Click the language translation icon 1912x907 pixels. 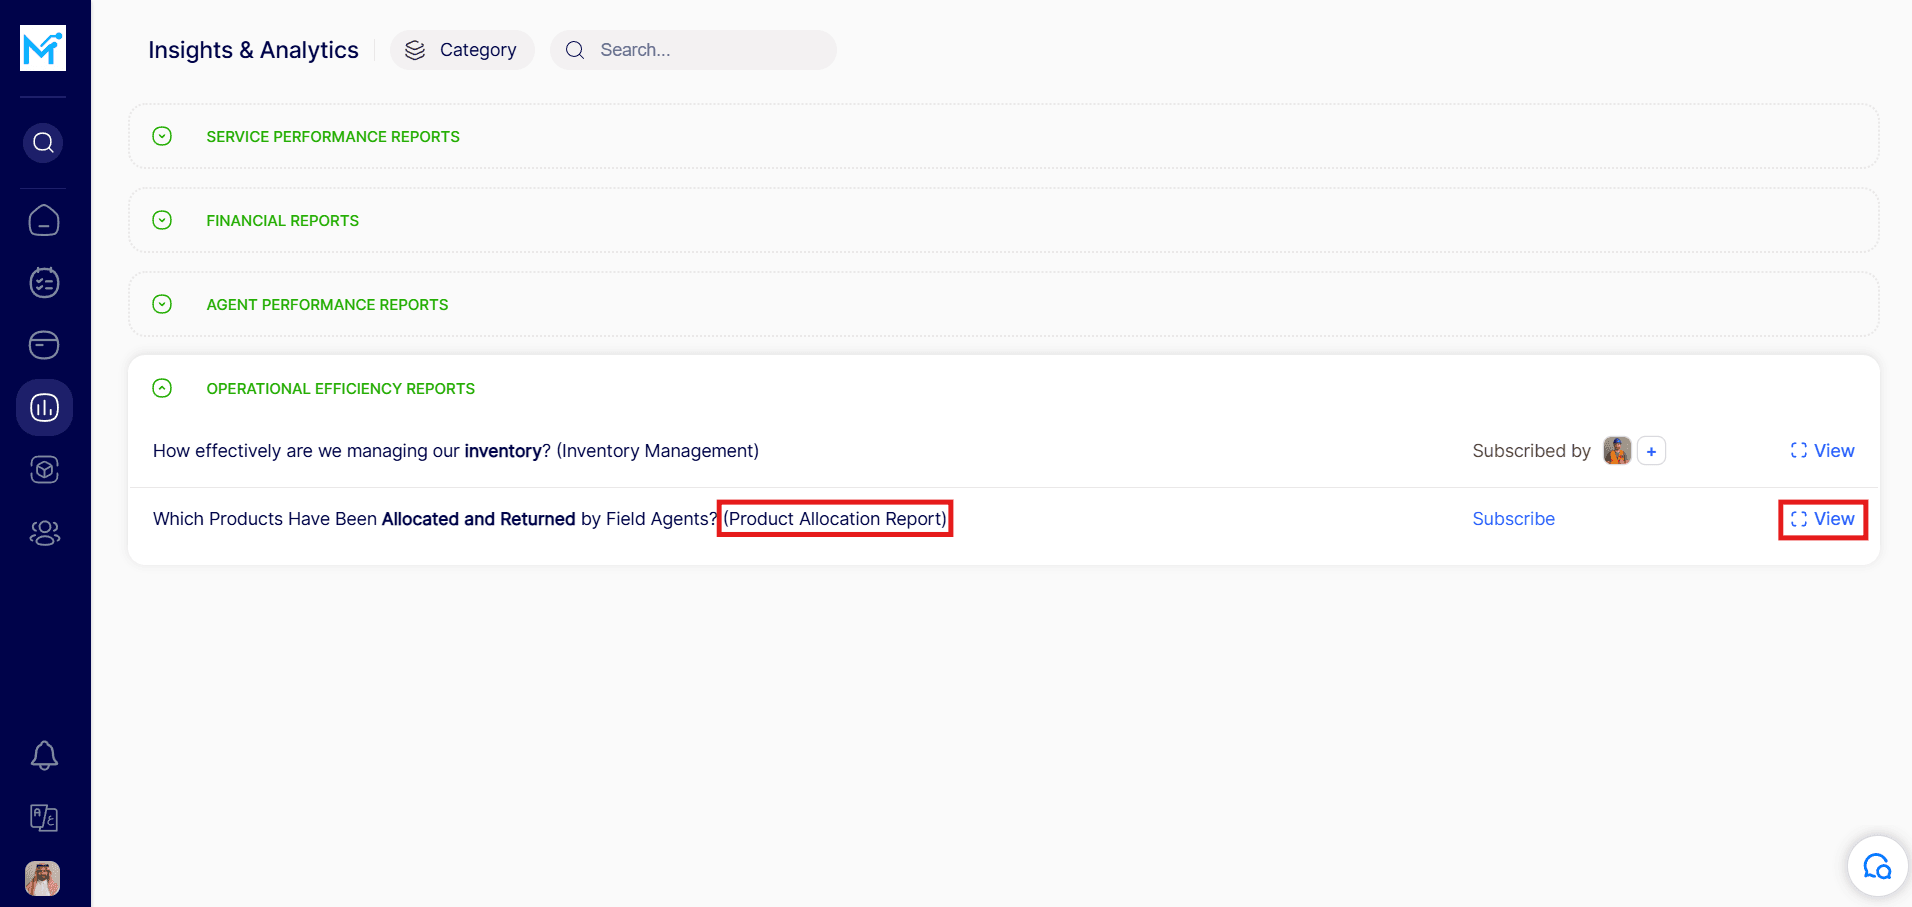[44, 818]
